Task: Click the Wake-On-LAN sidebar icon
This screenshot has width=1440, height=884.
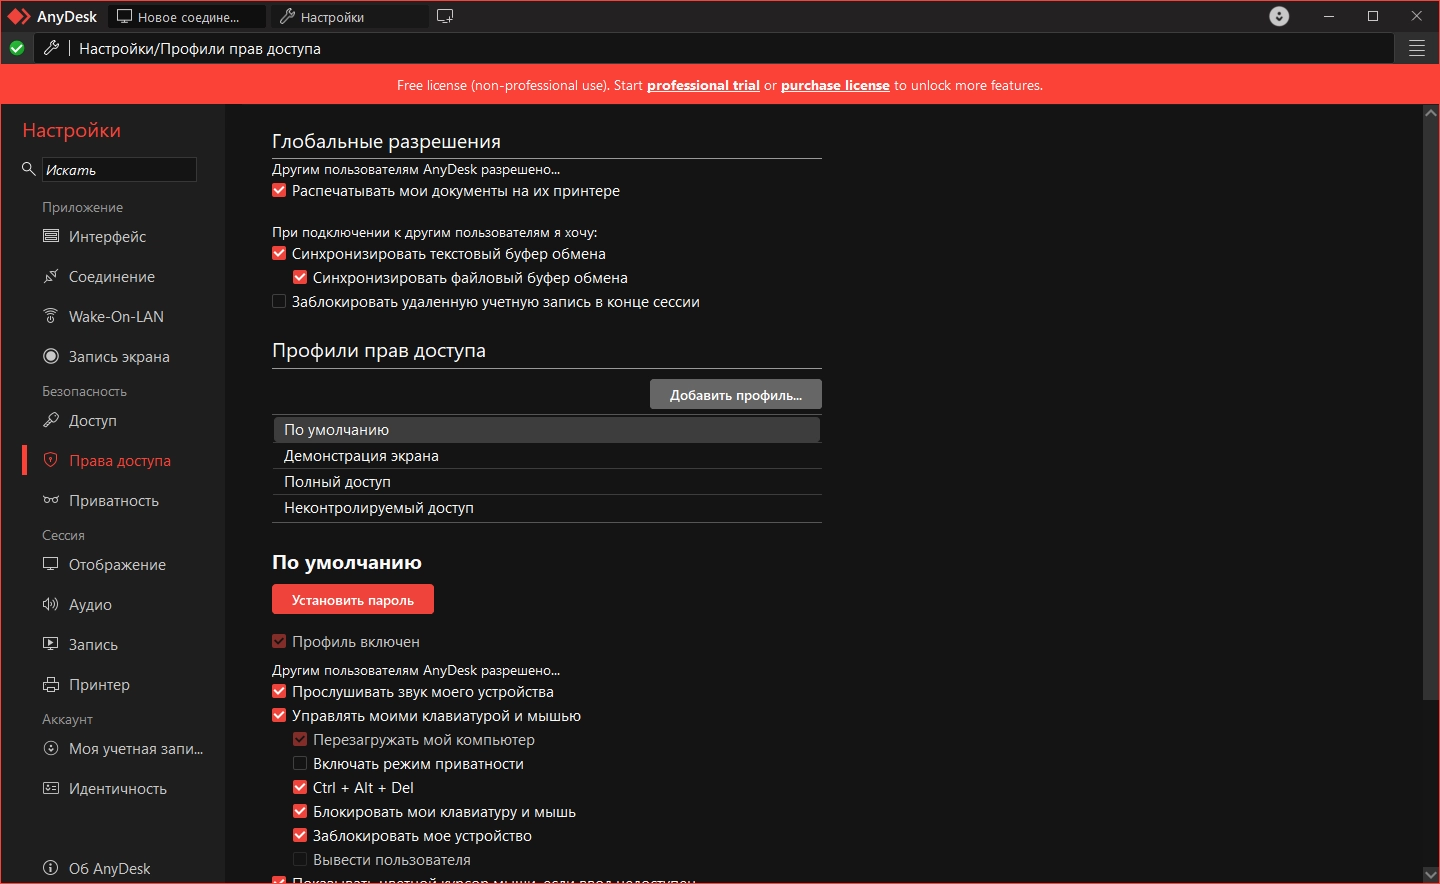Action: 51,316
